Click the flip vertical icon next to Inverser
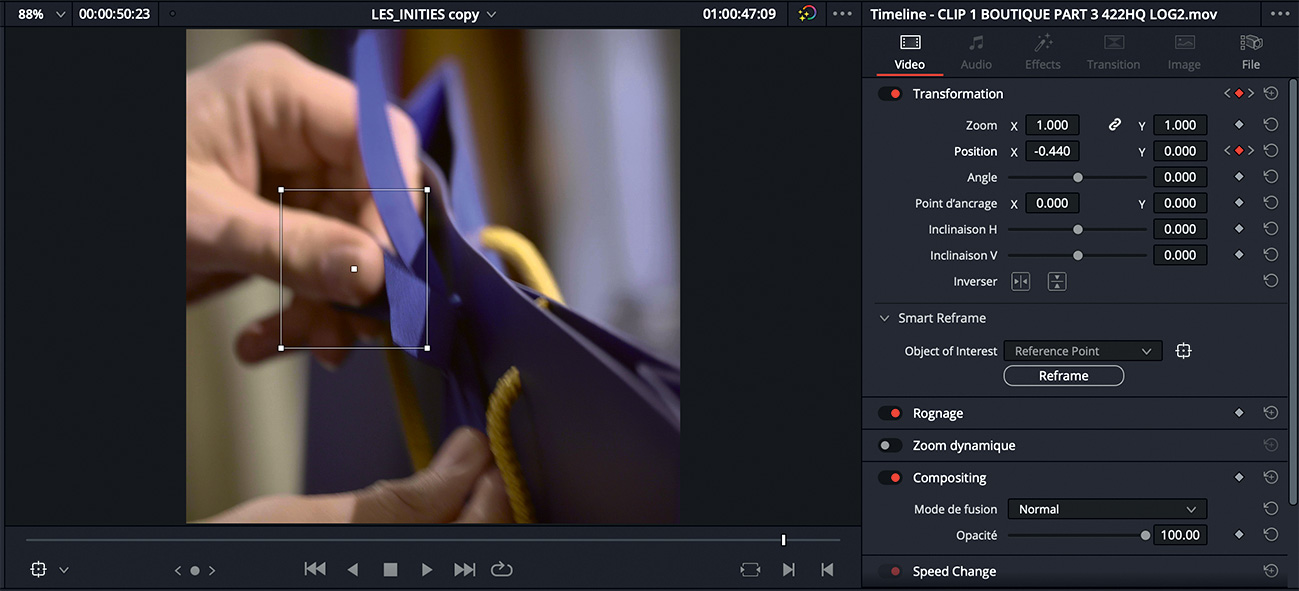1299x591 pixels. point(1056,282)
